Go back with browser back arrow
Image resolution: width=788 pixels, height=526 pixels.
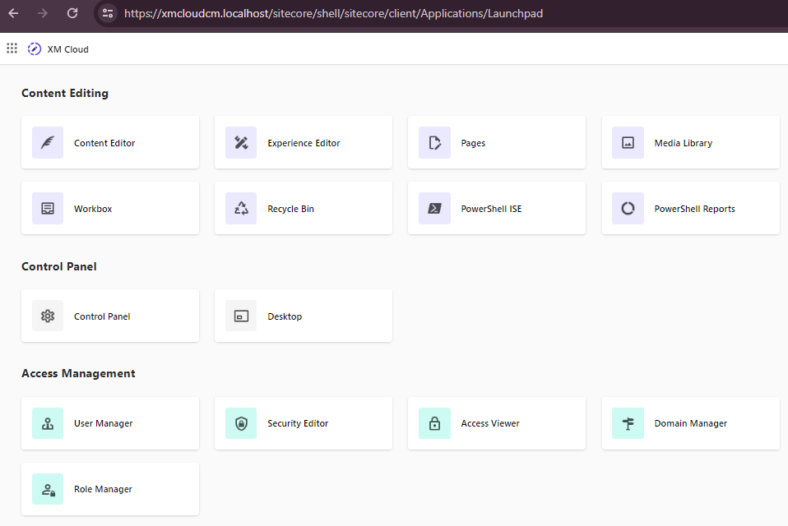pyautogui.click(x=14, y=13)
